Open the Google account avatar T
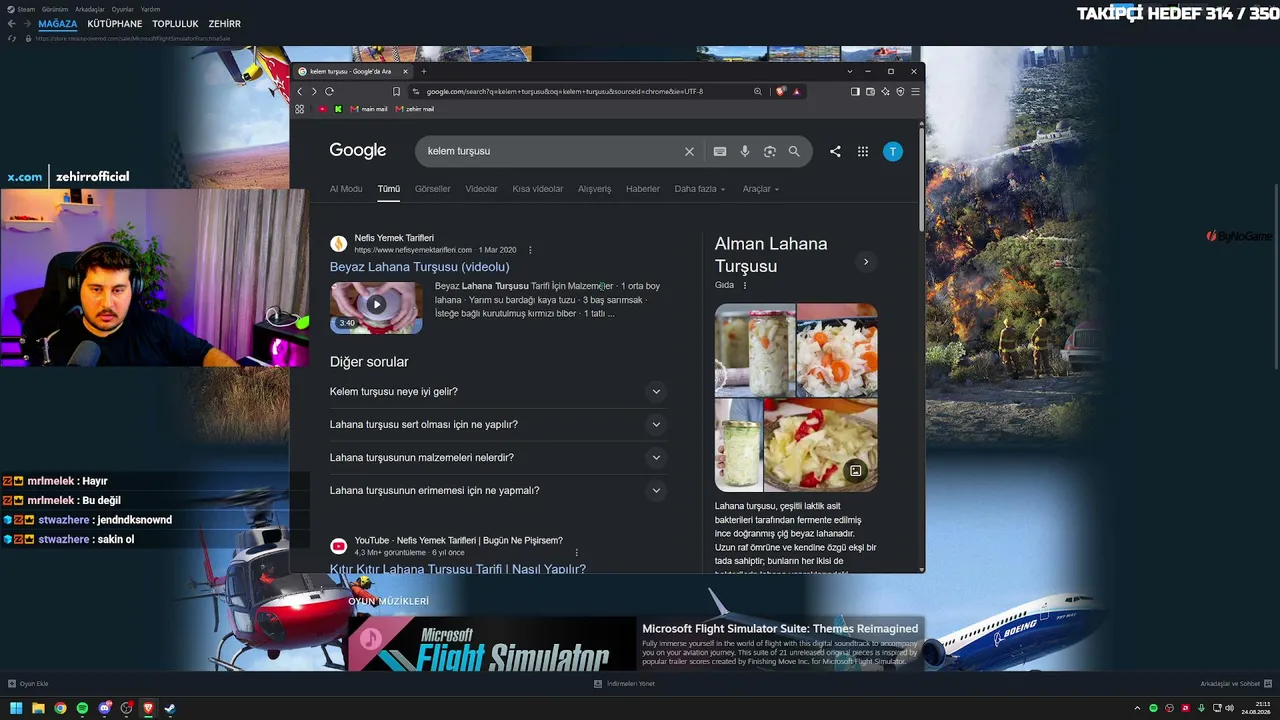The width and height of the screenshot is (1280, 720). click(x=893, y=151)
